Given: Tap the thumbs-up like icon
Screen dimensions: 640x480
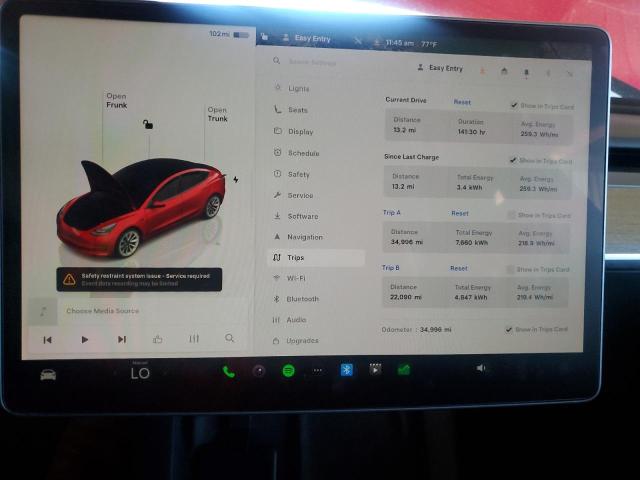Looking at the screenshot, I should (158, 339).
